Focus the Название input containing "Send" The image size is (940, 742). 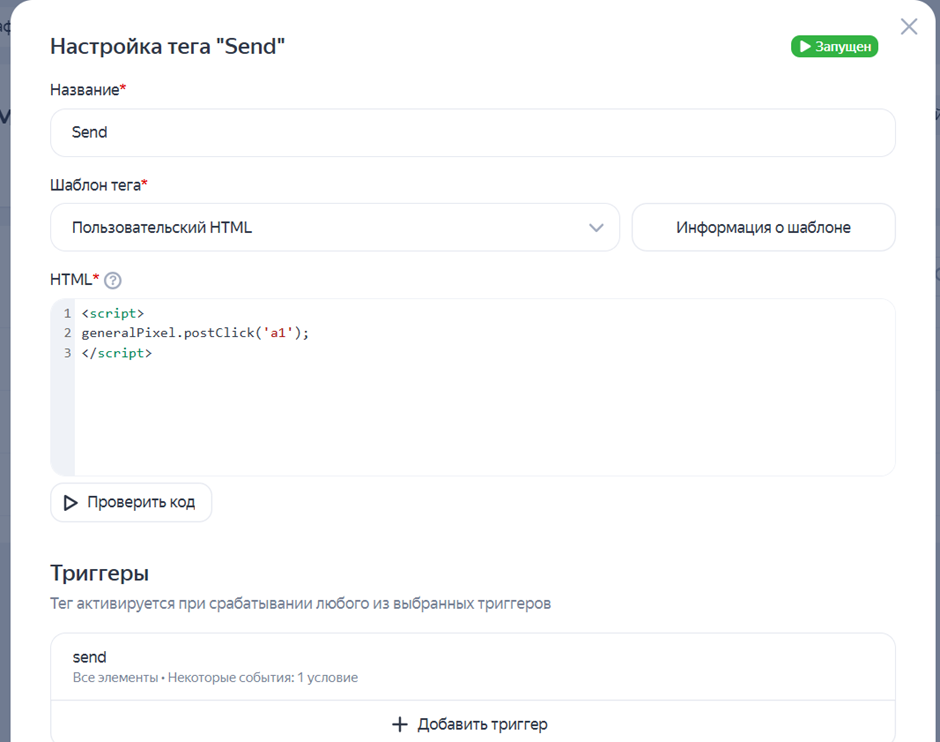click(x=472, y=132)
